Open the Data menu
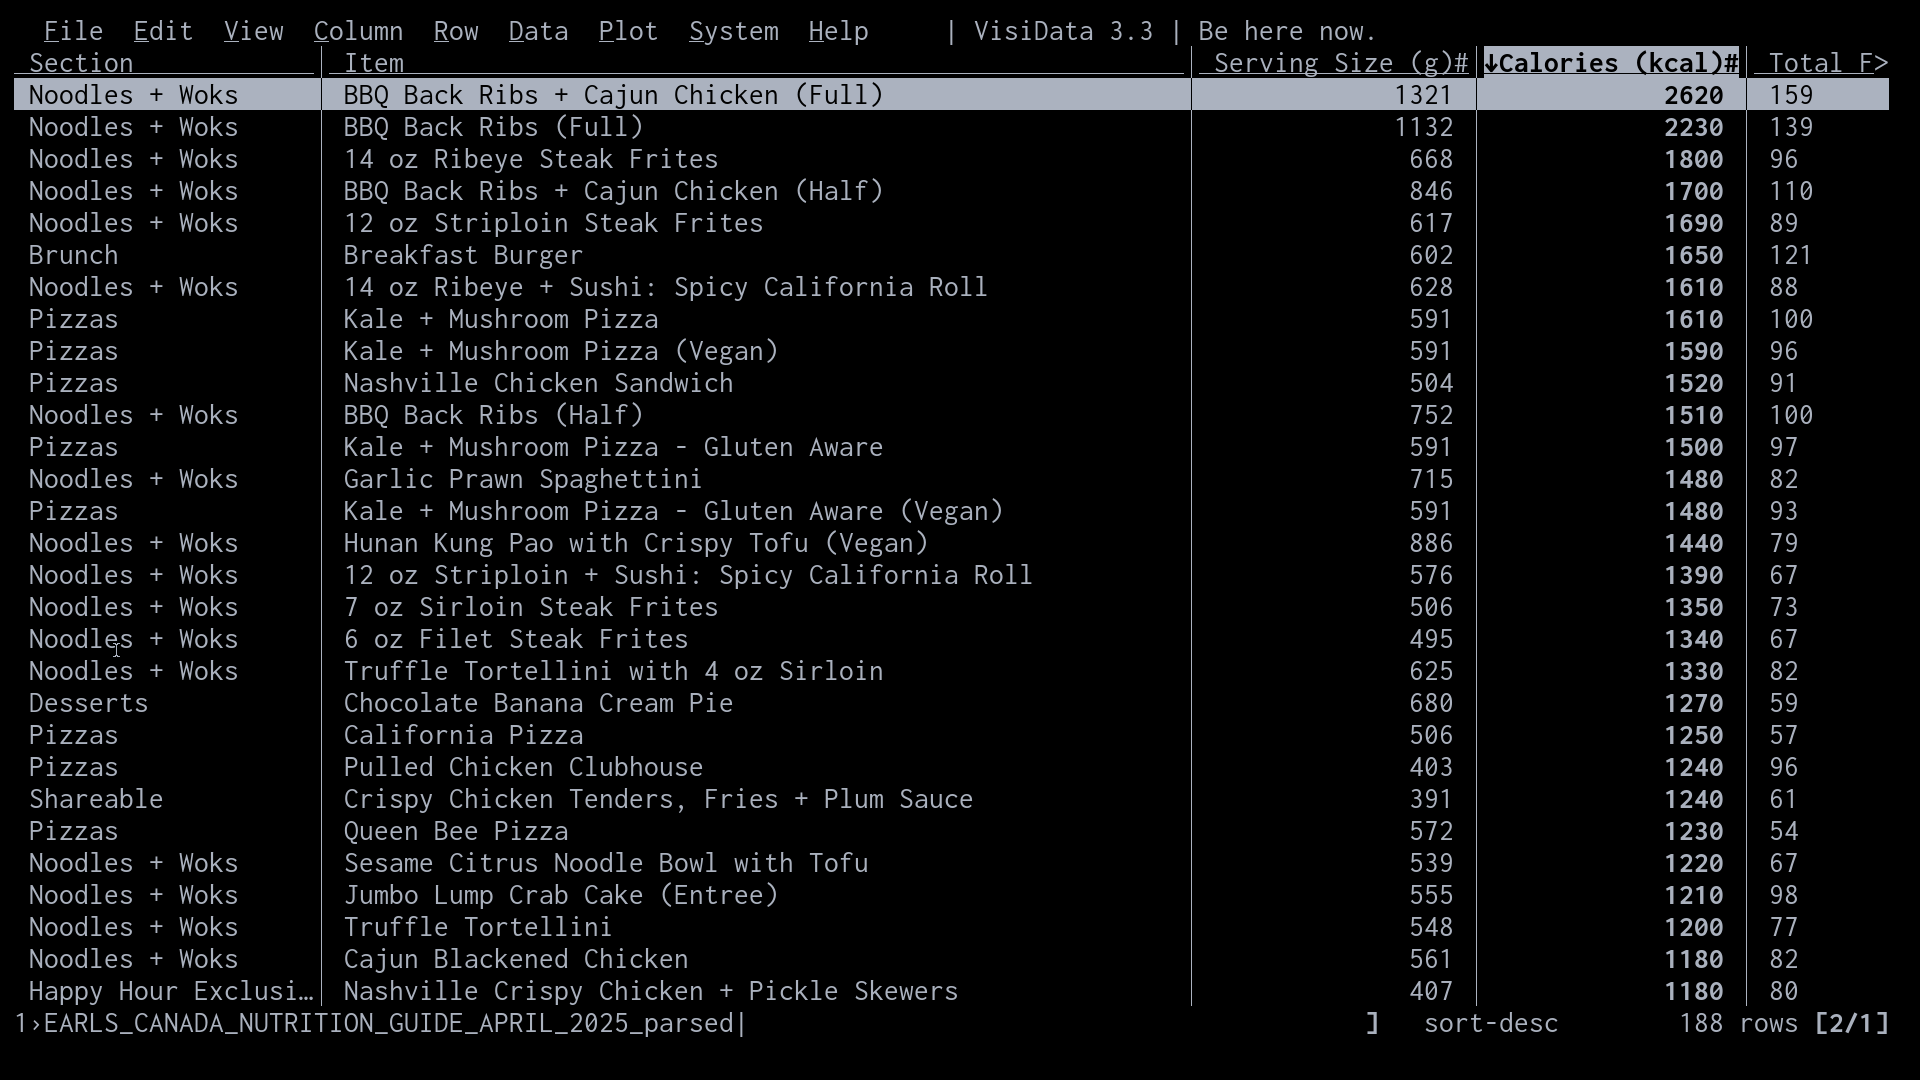Viewport: 1920px width, 1080px height. (x=538, y=31)
